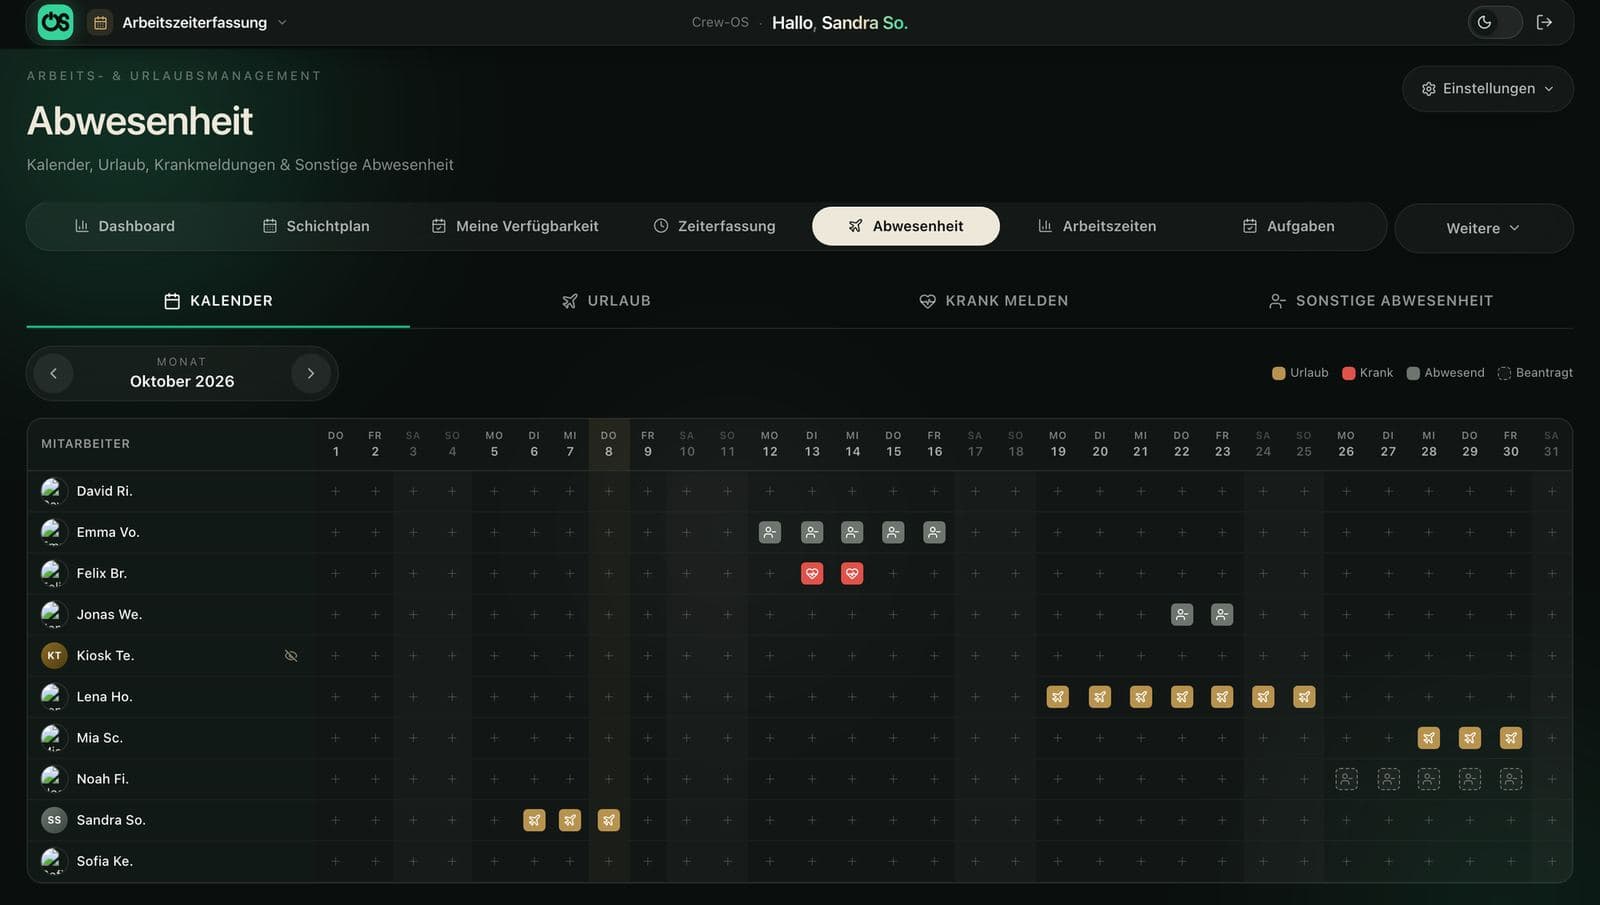Image resolution: width=1600 pixels, height=905 pixels.
Task: Expand the Einstellungen dropdown
Action: pyautogui.click(x=1487, y=88)
